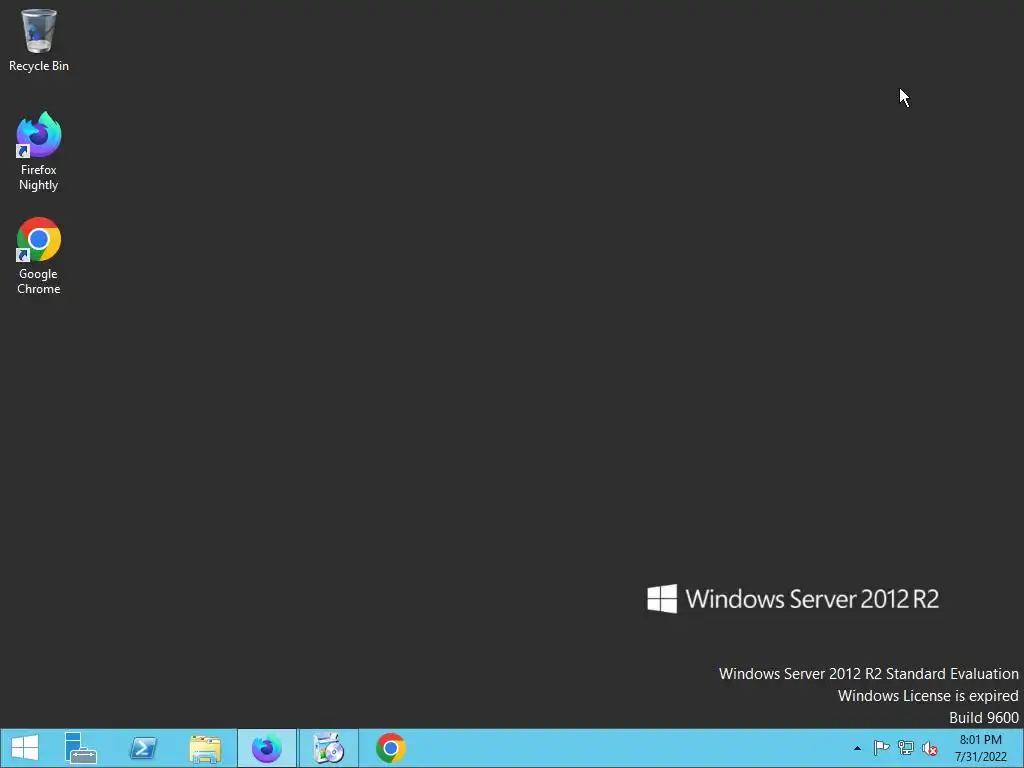Select the Google Chrome desktop shortcut
The width and height of the screenshot is (1024, 768).
pos(39,256)
